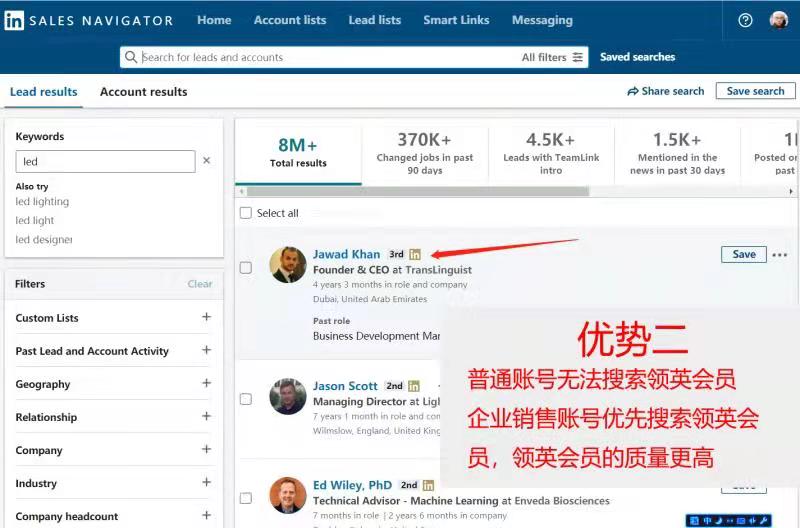This screenshot has height=528, width=800.
Task: Select Mentioned in the news tab
Action: pos(677,153)
